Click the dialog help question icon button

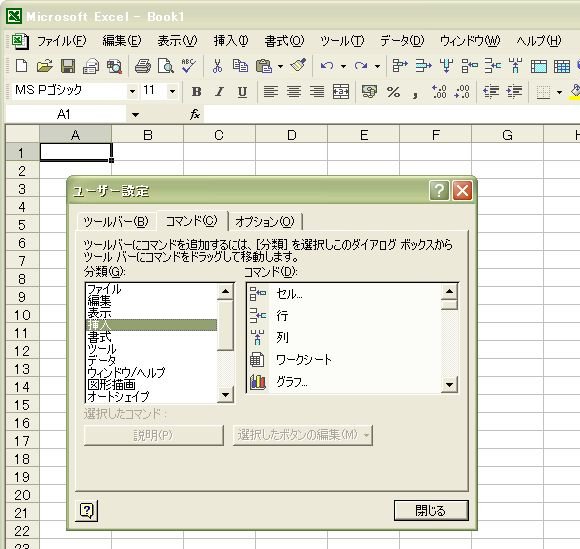click(x=87, y=511)
